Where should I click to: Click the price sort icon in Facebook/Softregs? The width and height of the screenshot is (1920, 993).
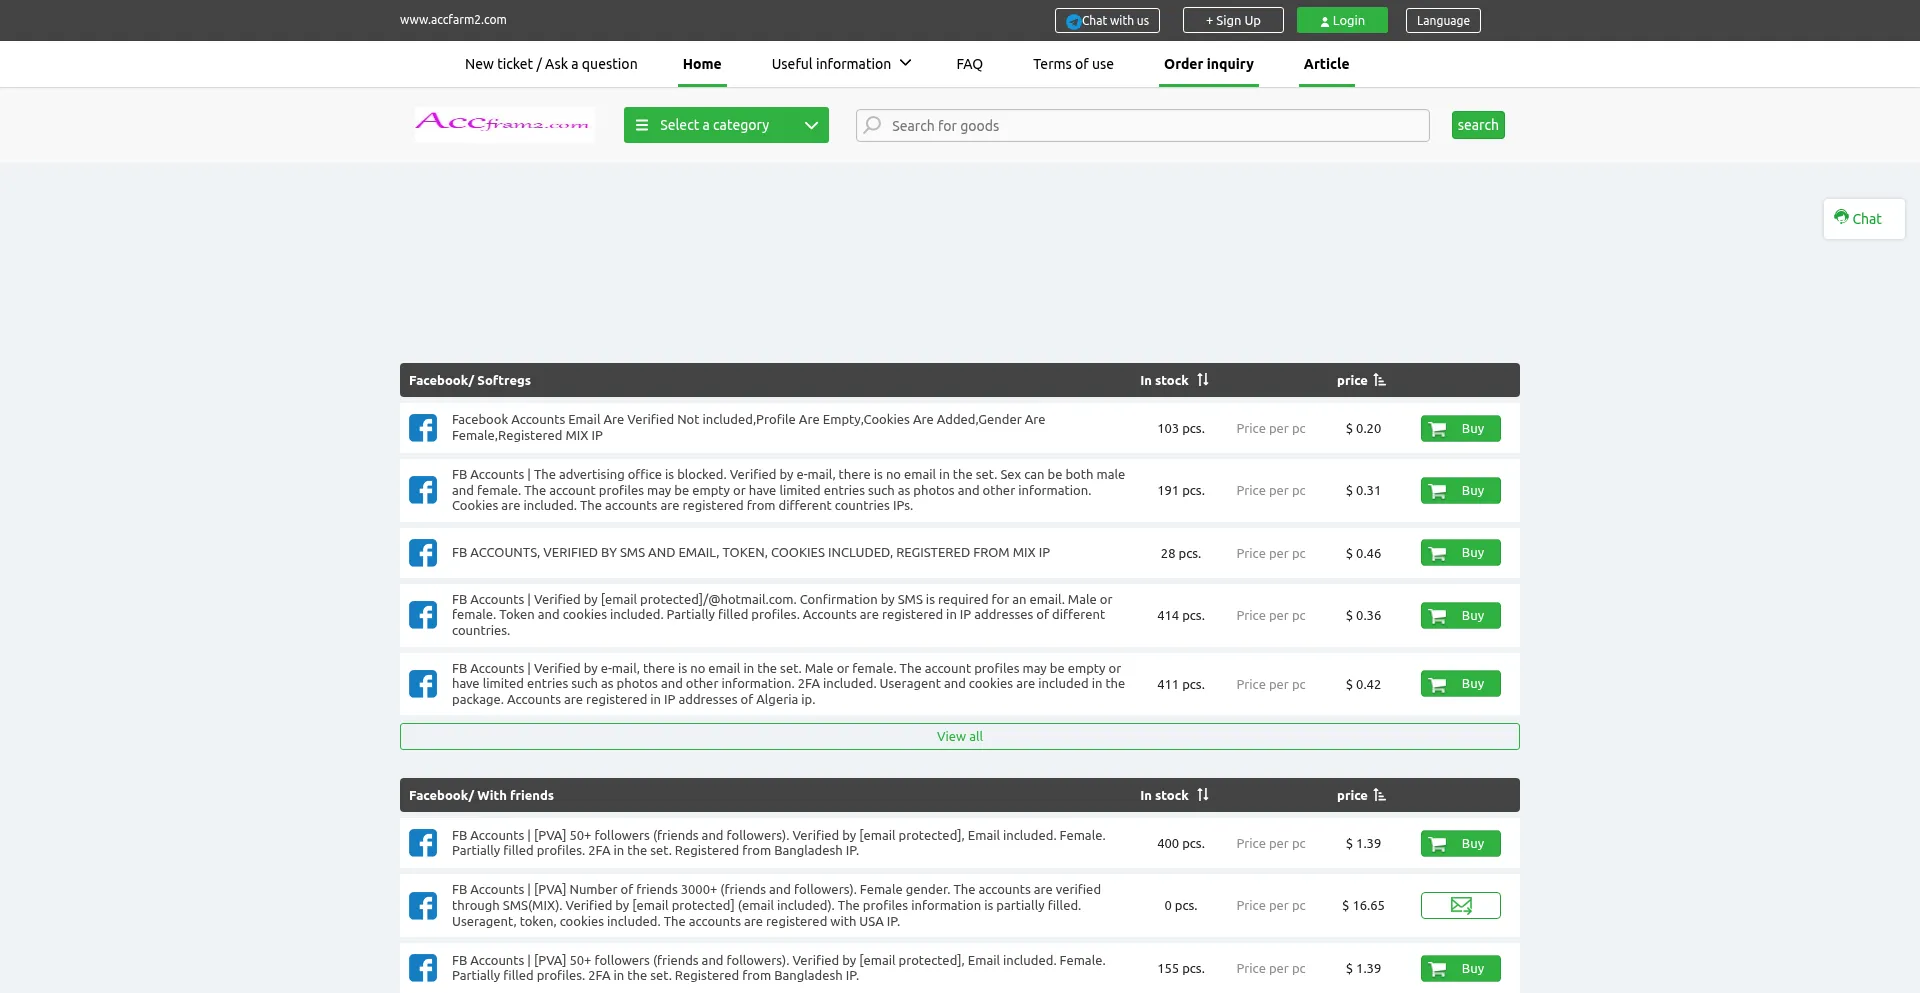pyautogui.click(x=1380, y=380)
